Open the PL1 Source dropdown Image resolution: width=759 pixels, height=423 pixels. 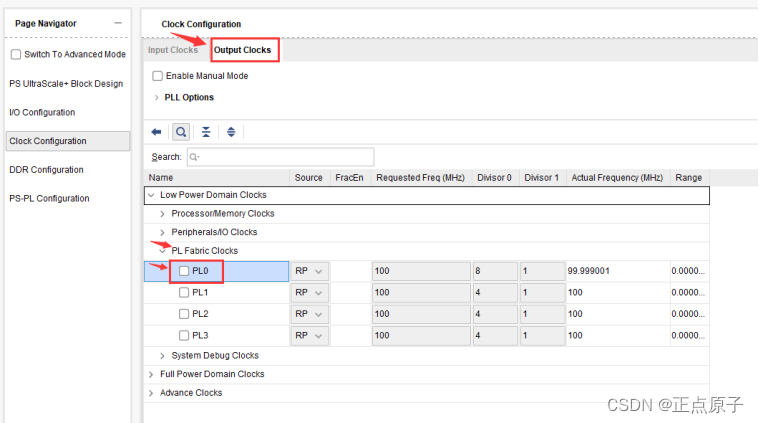click(309, 292)
